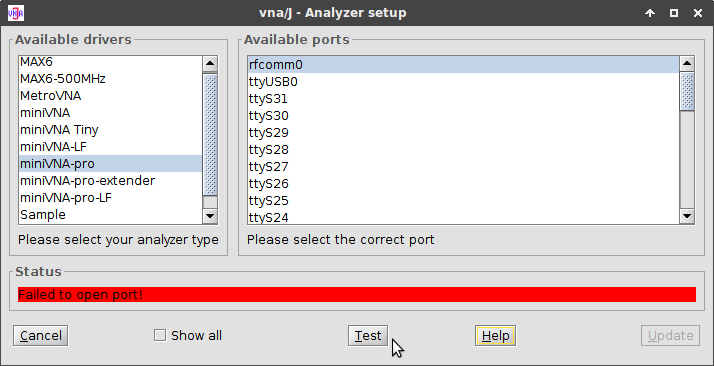Screen dimensions: 714x366
Task: Enable the Show all checkbox
Action: [160, 336]
